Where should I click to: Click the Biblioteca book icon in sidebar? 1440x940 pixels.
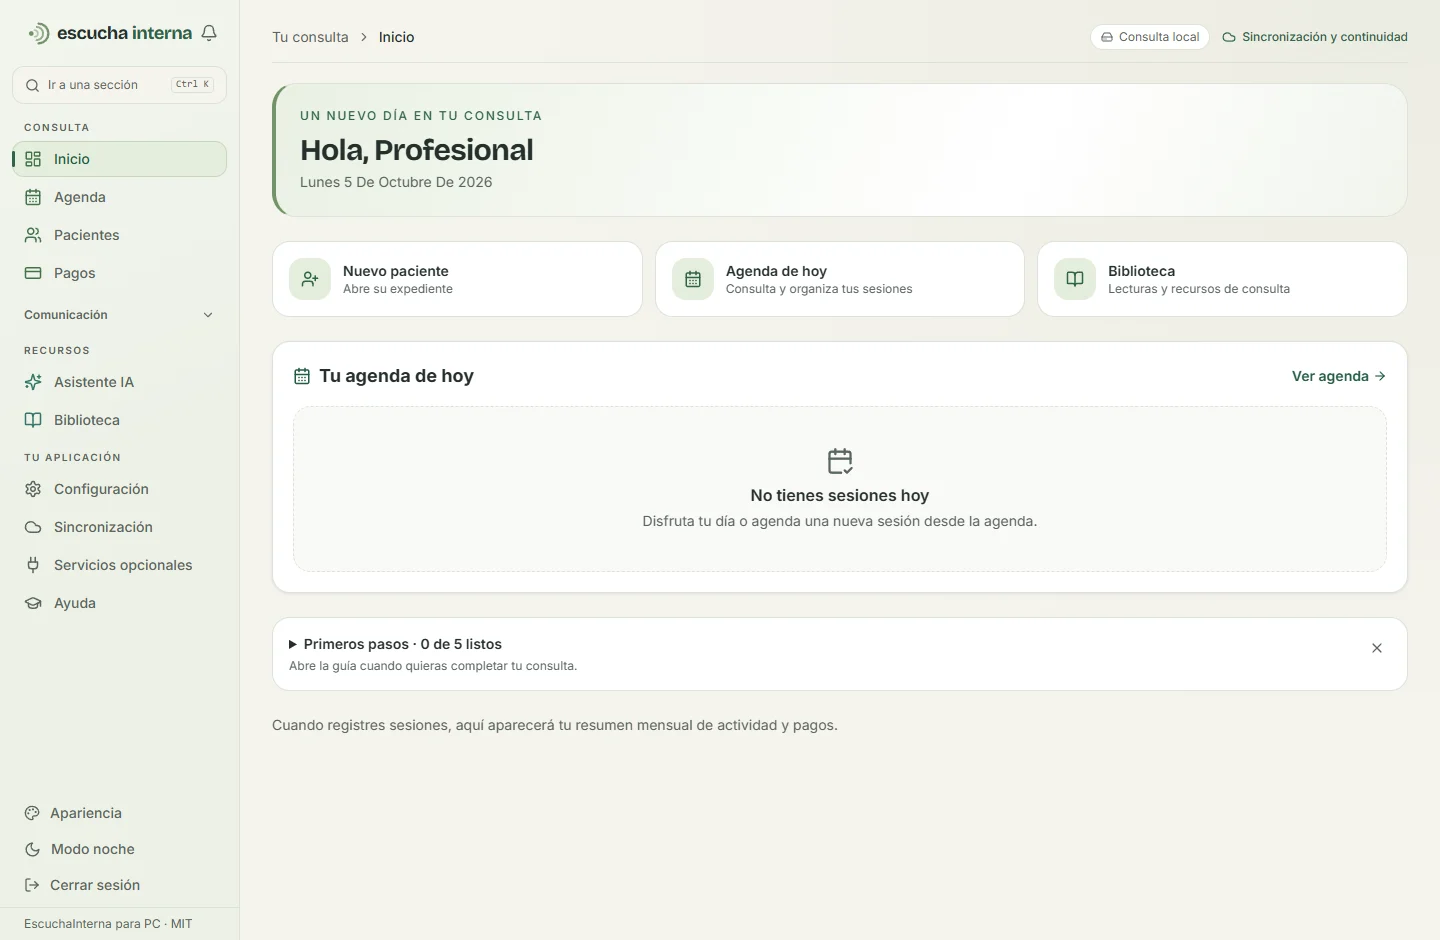click(x=33, y=420)
